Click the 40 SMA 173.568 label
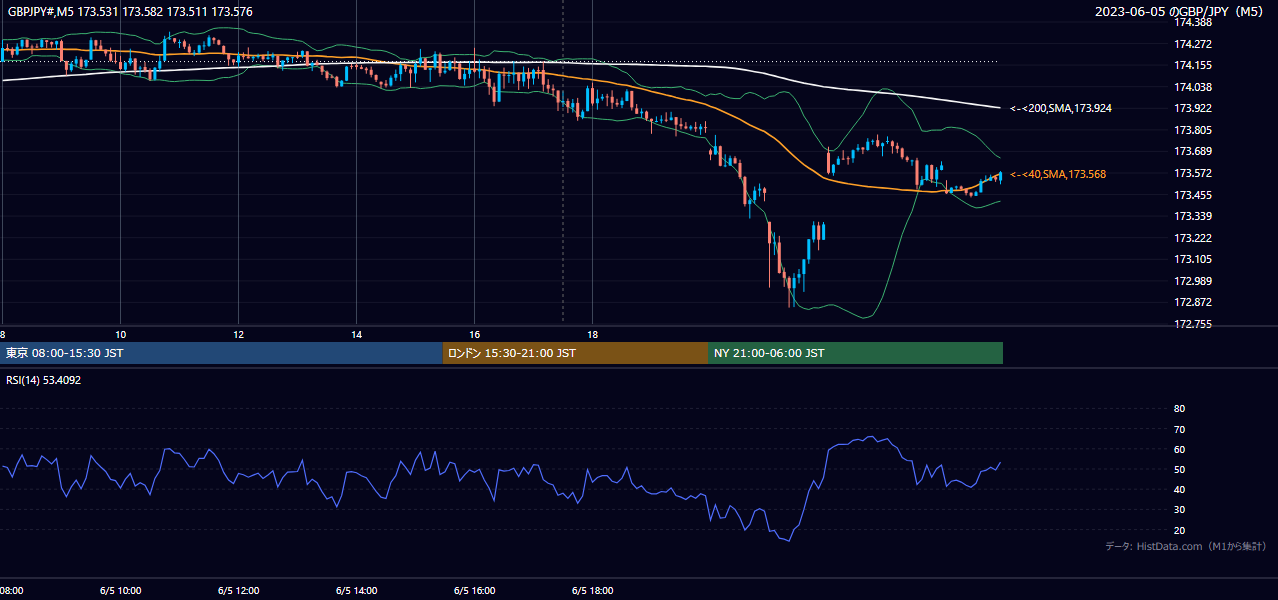 pyautogui.click(x=1058, y=174)
